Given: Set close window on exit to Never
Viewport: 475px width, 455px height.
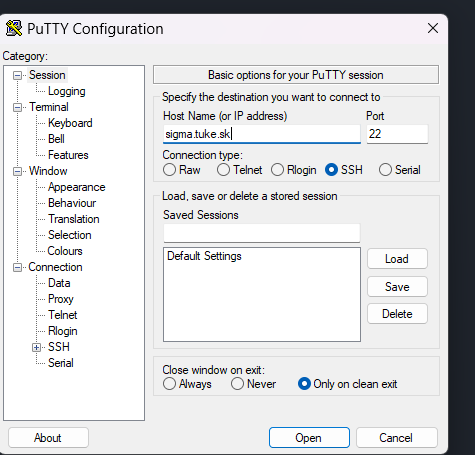Looking at the screenshot, I should click(237, 384).
